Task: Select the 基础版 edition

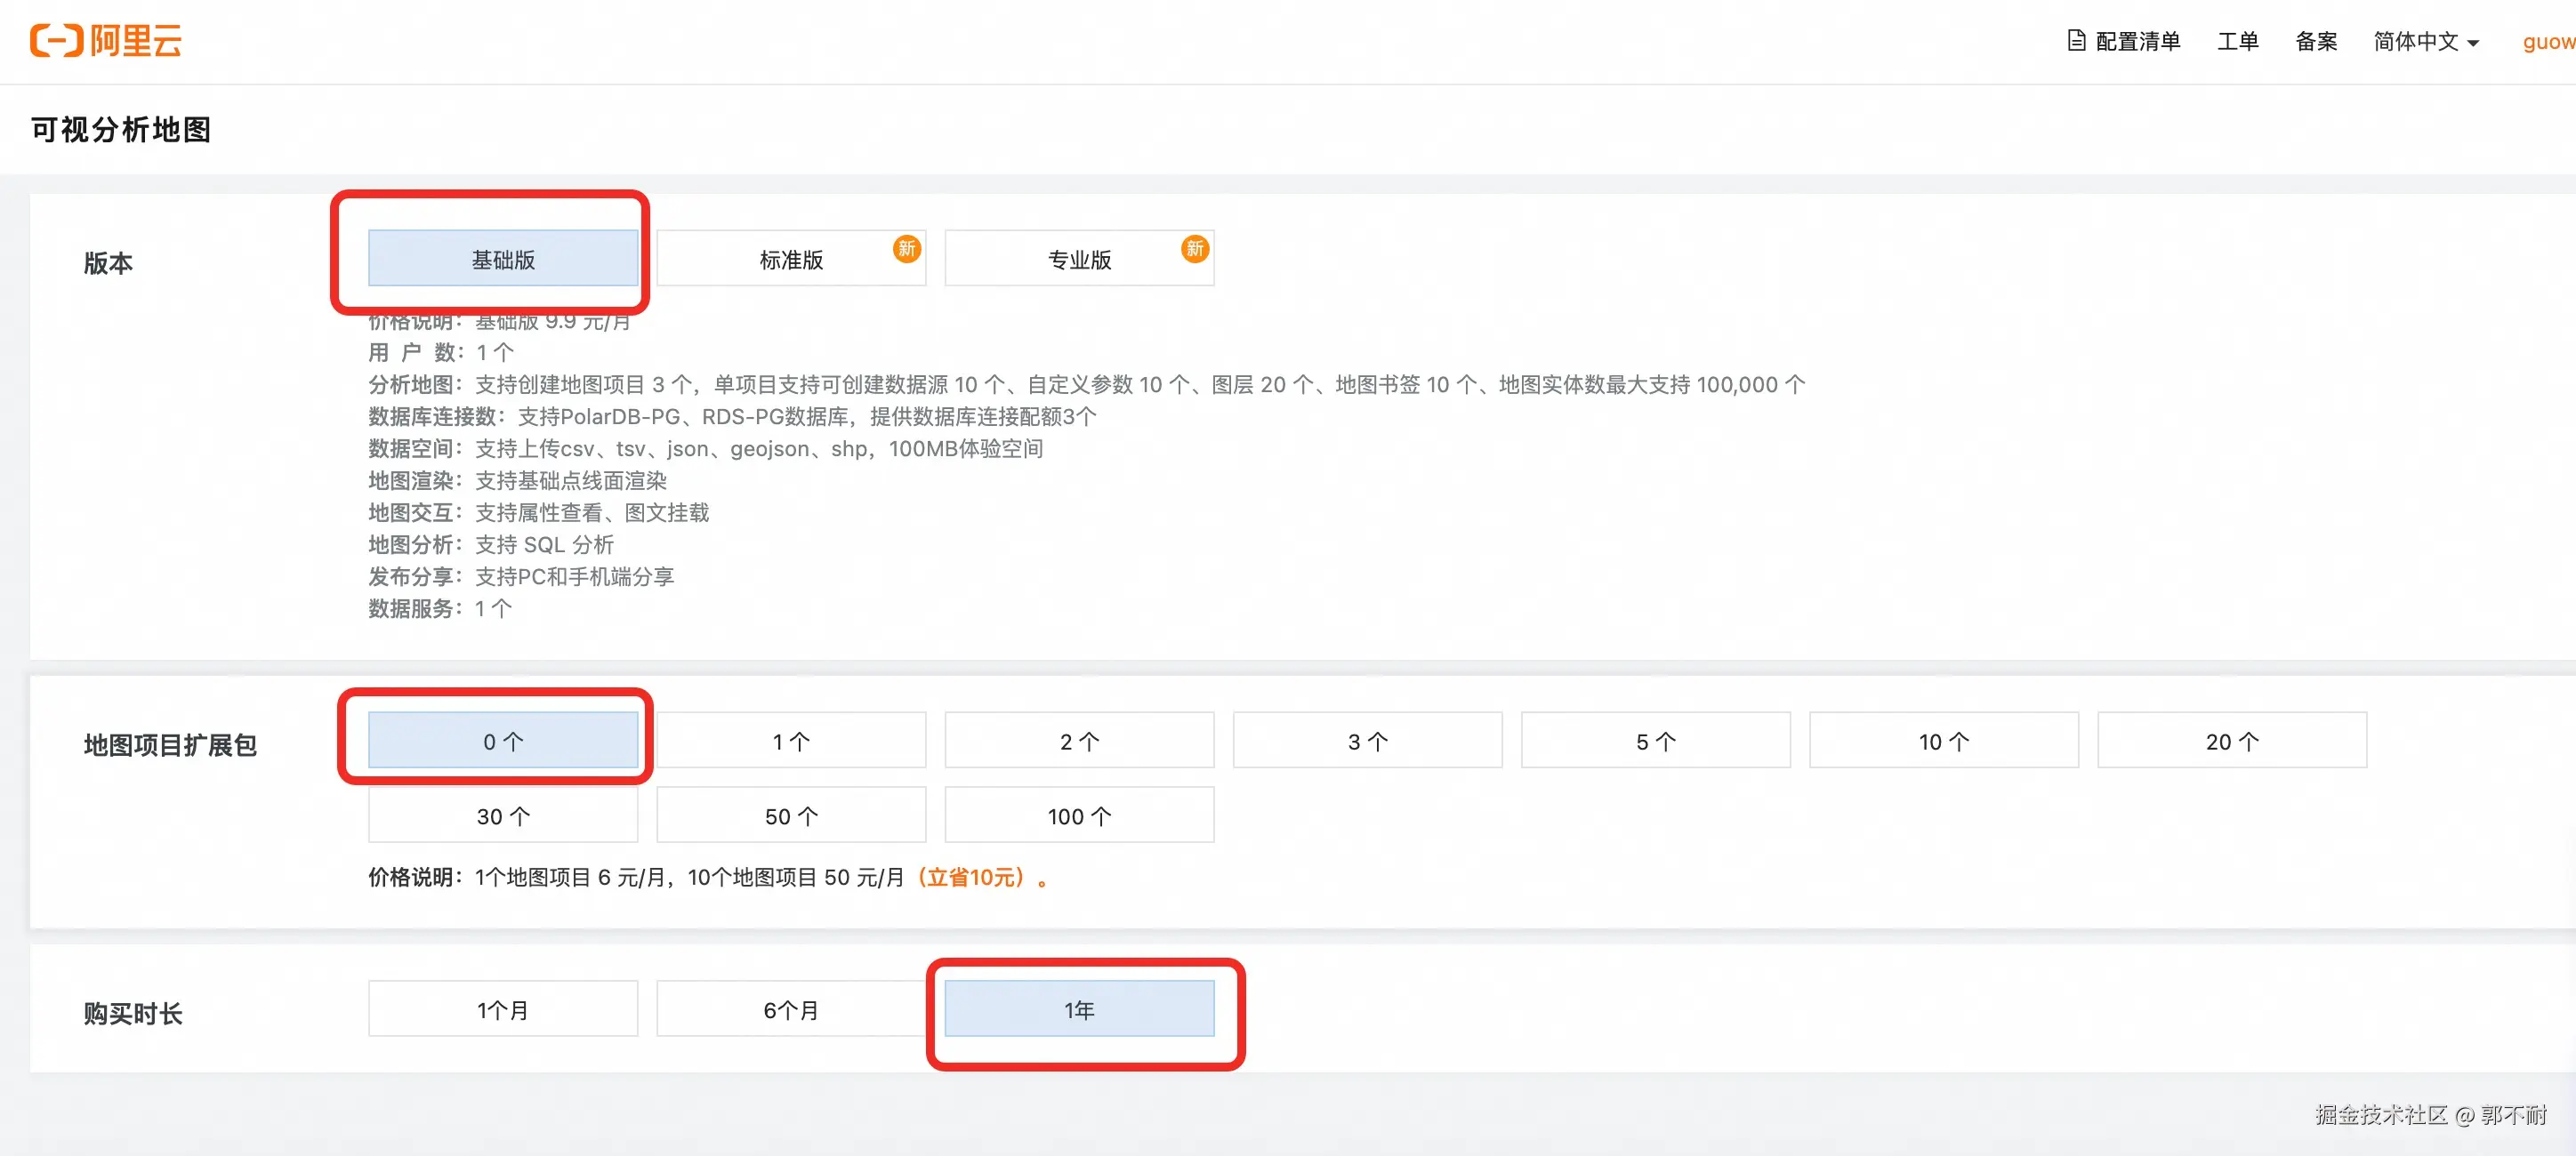Action: 503,259
